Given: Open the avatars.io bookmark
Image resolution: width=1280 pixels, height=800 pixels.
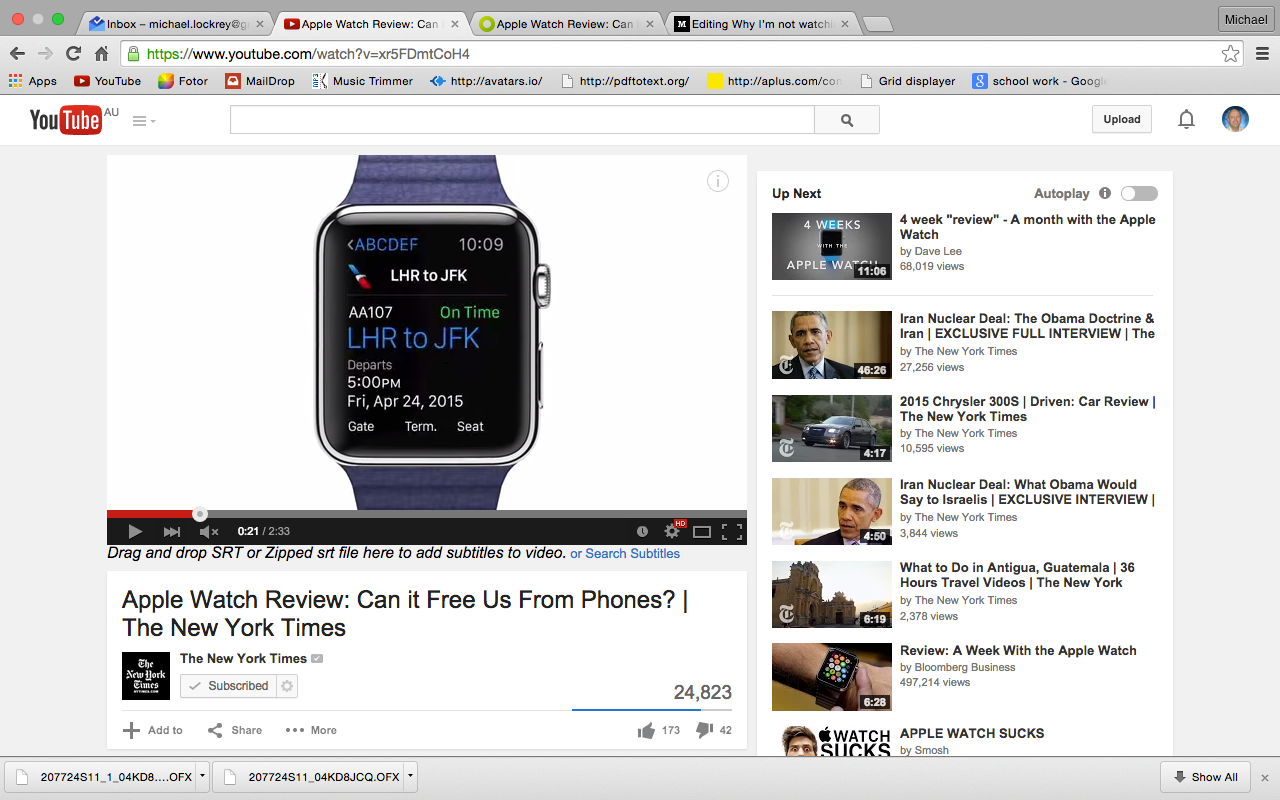Looking at the screenshot, I should point(486,81).
